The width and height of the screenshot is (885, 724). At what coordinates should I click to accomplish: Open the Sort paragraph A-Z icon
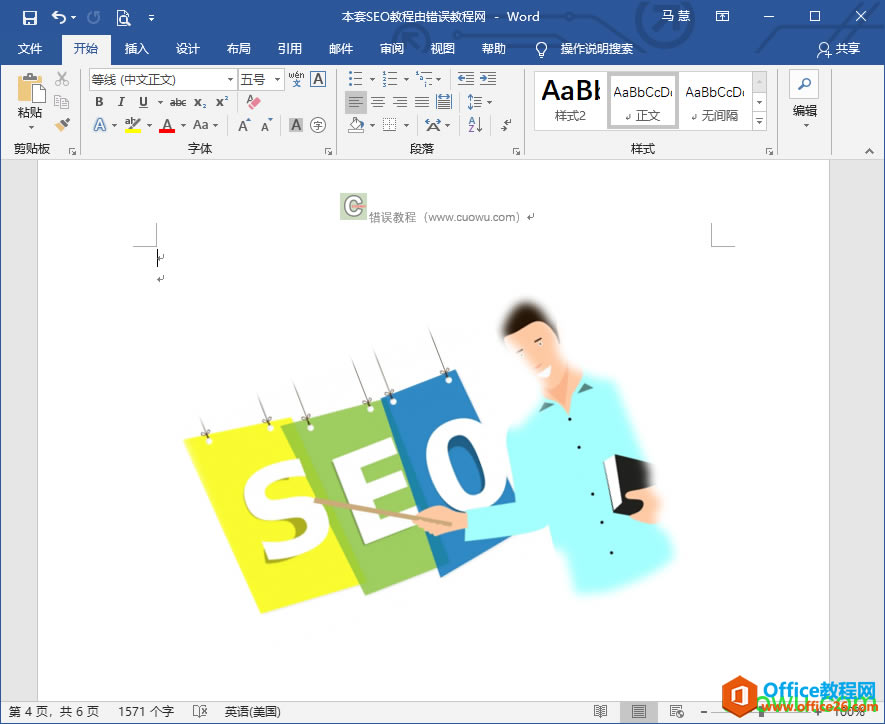click(475, 125)
